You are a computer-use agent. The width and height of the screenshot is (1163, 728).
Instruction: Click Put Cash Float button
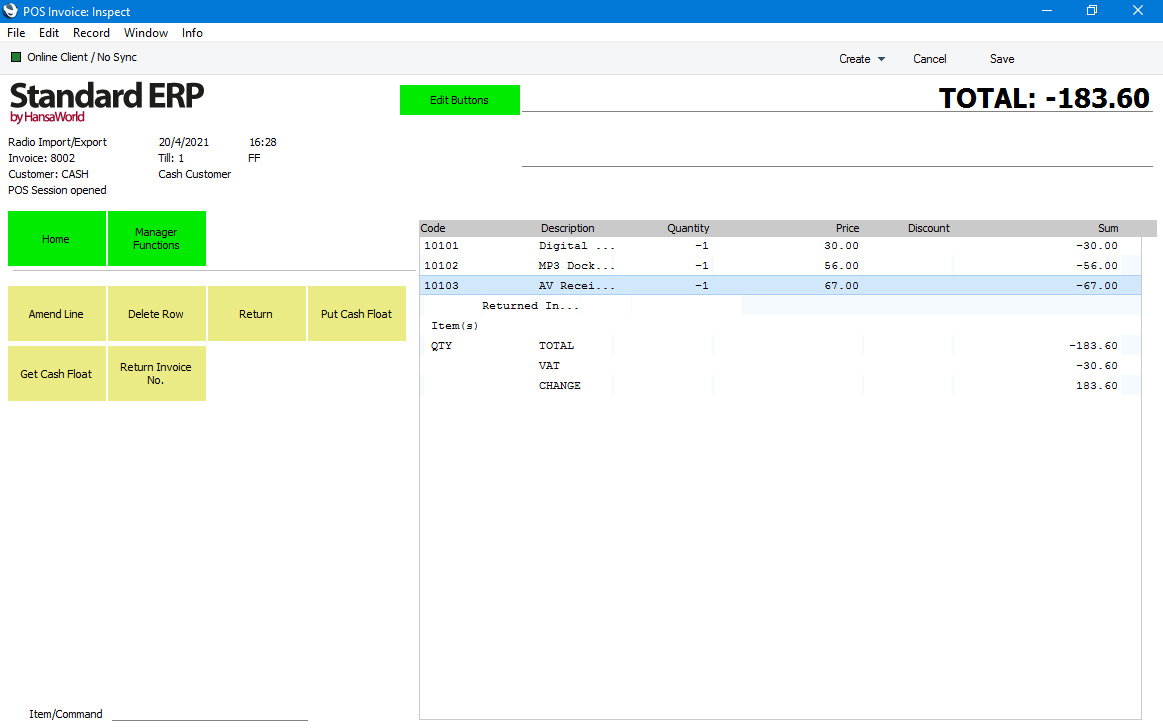coord(357,314)
